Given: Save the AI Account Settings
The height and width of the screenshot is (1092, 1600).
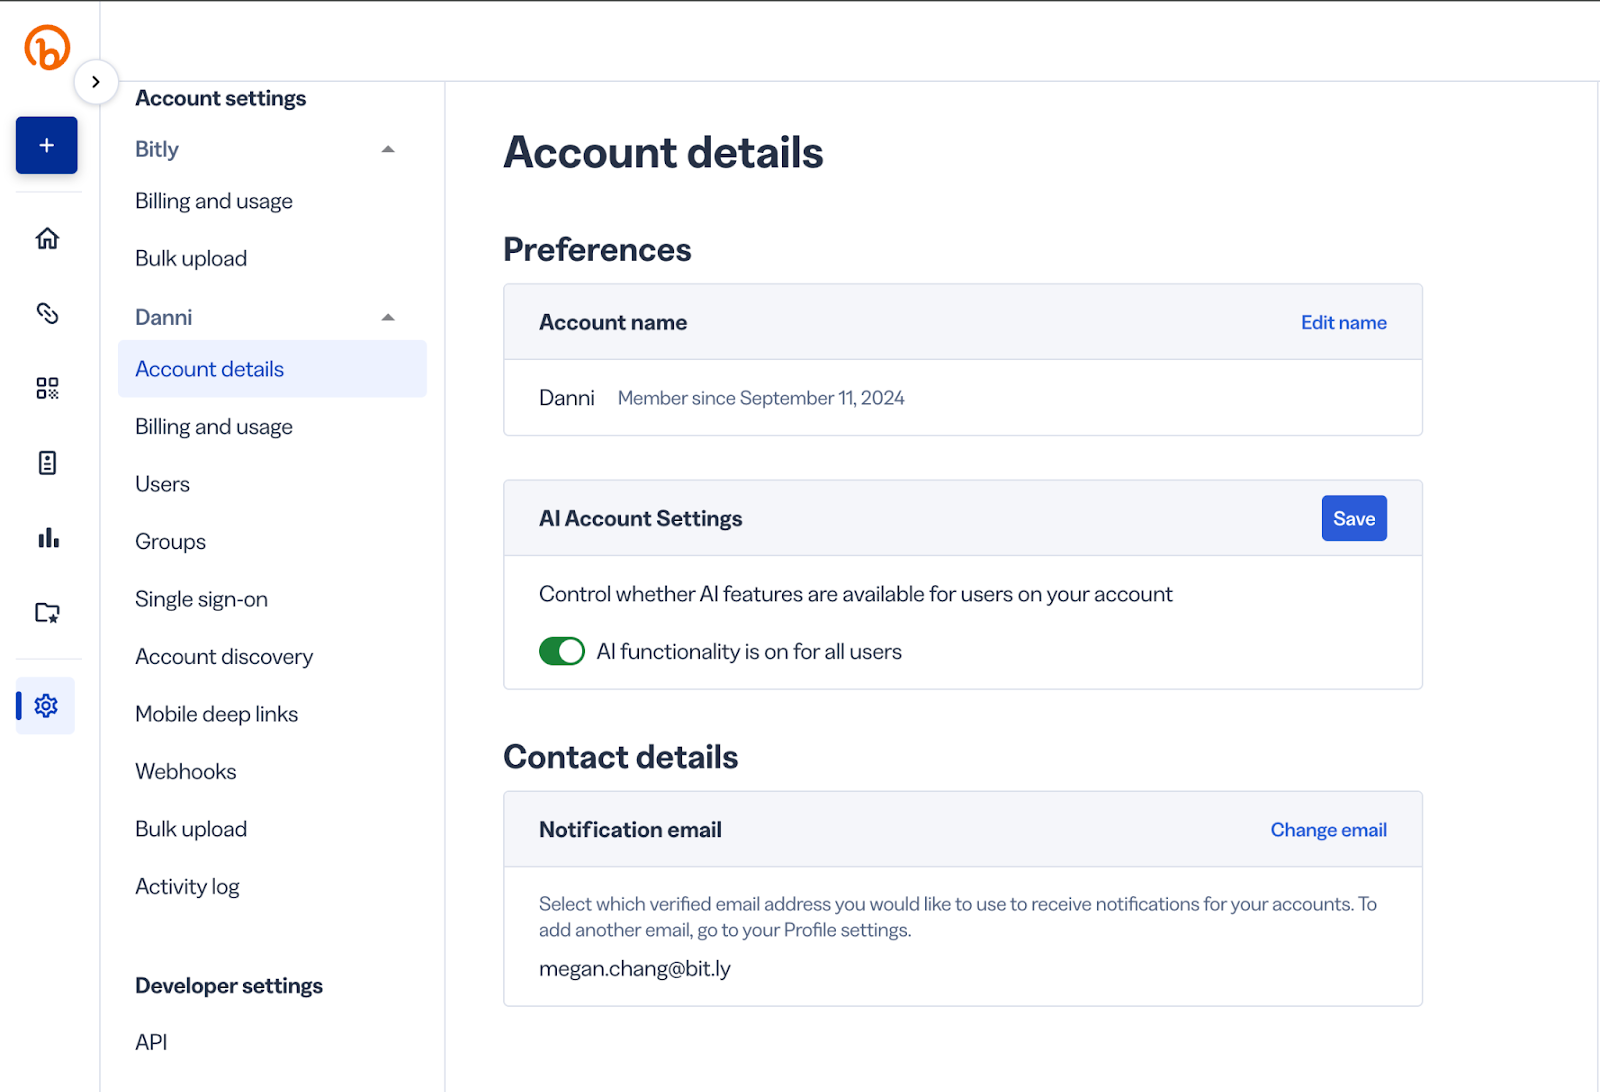Looking at the screenshot, I should pos(1354,518).
